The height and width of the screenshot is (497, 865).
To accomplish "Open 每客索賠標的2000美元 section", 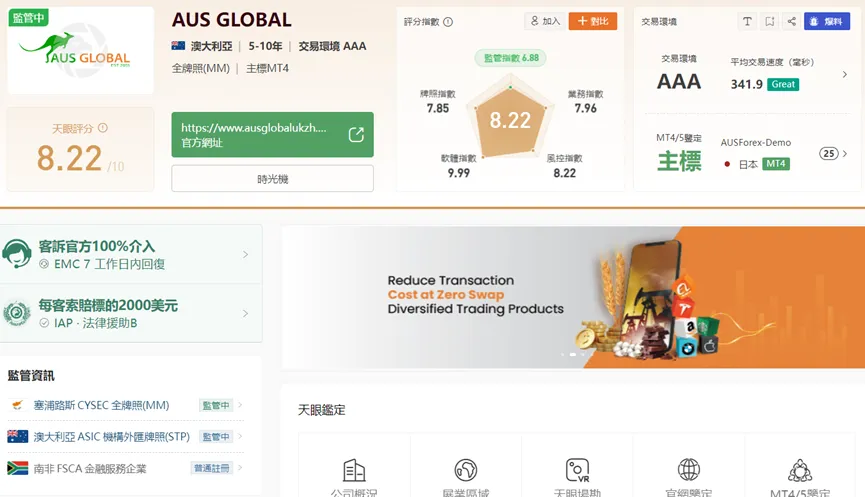I will coord(131,313).
